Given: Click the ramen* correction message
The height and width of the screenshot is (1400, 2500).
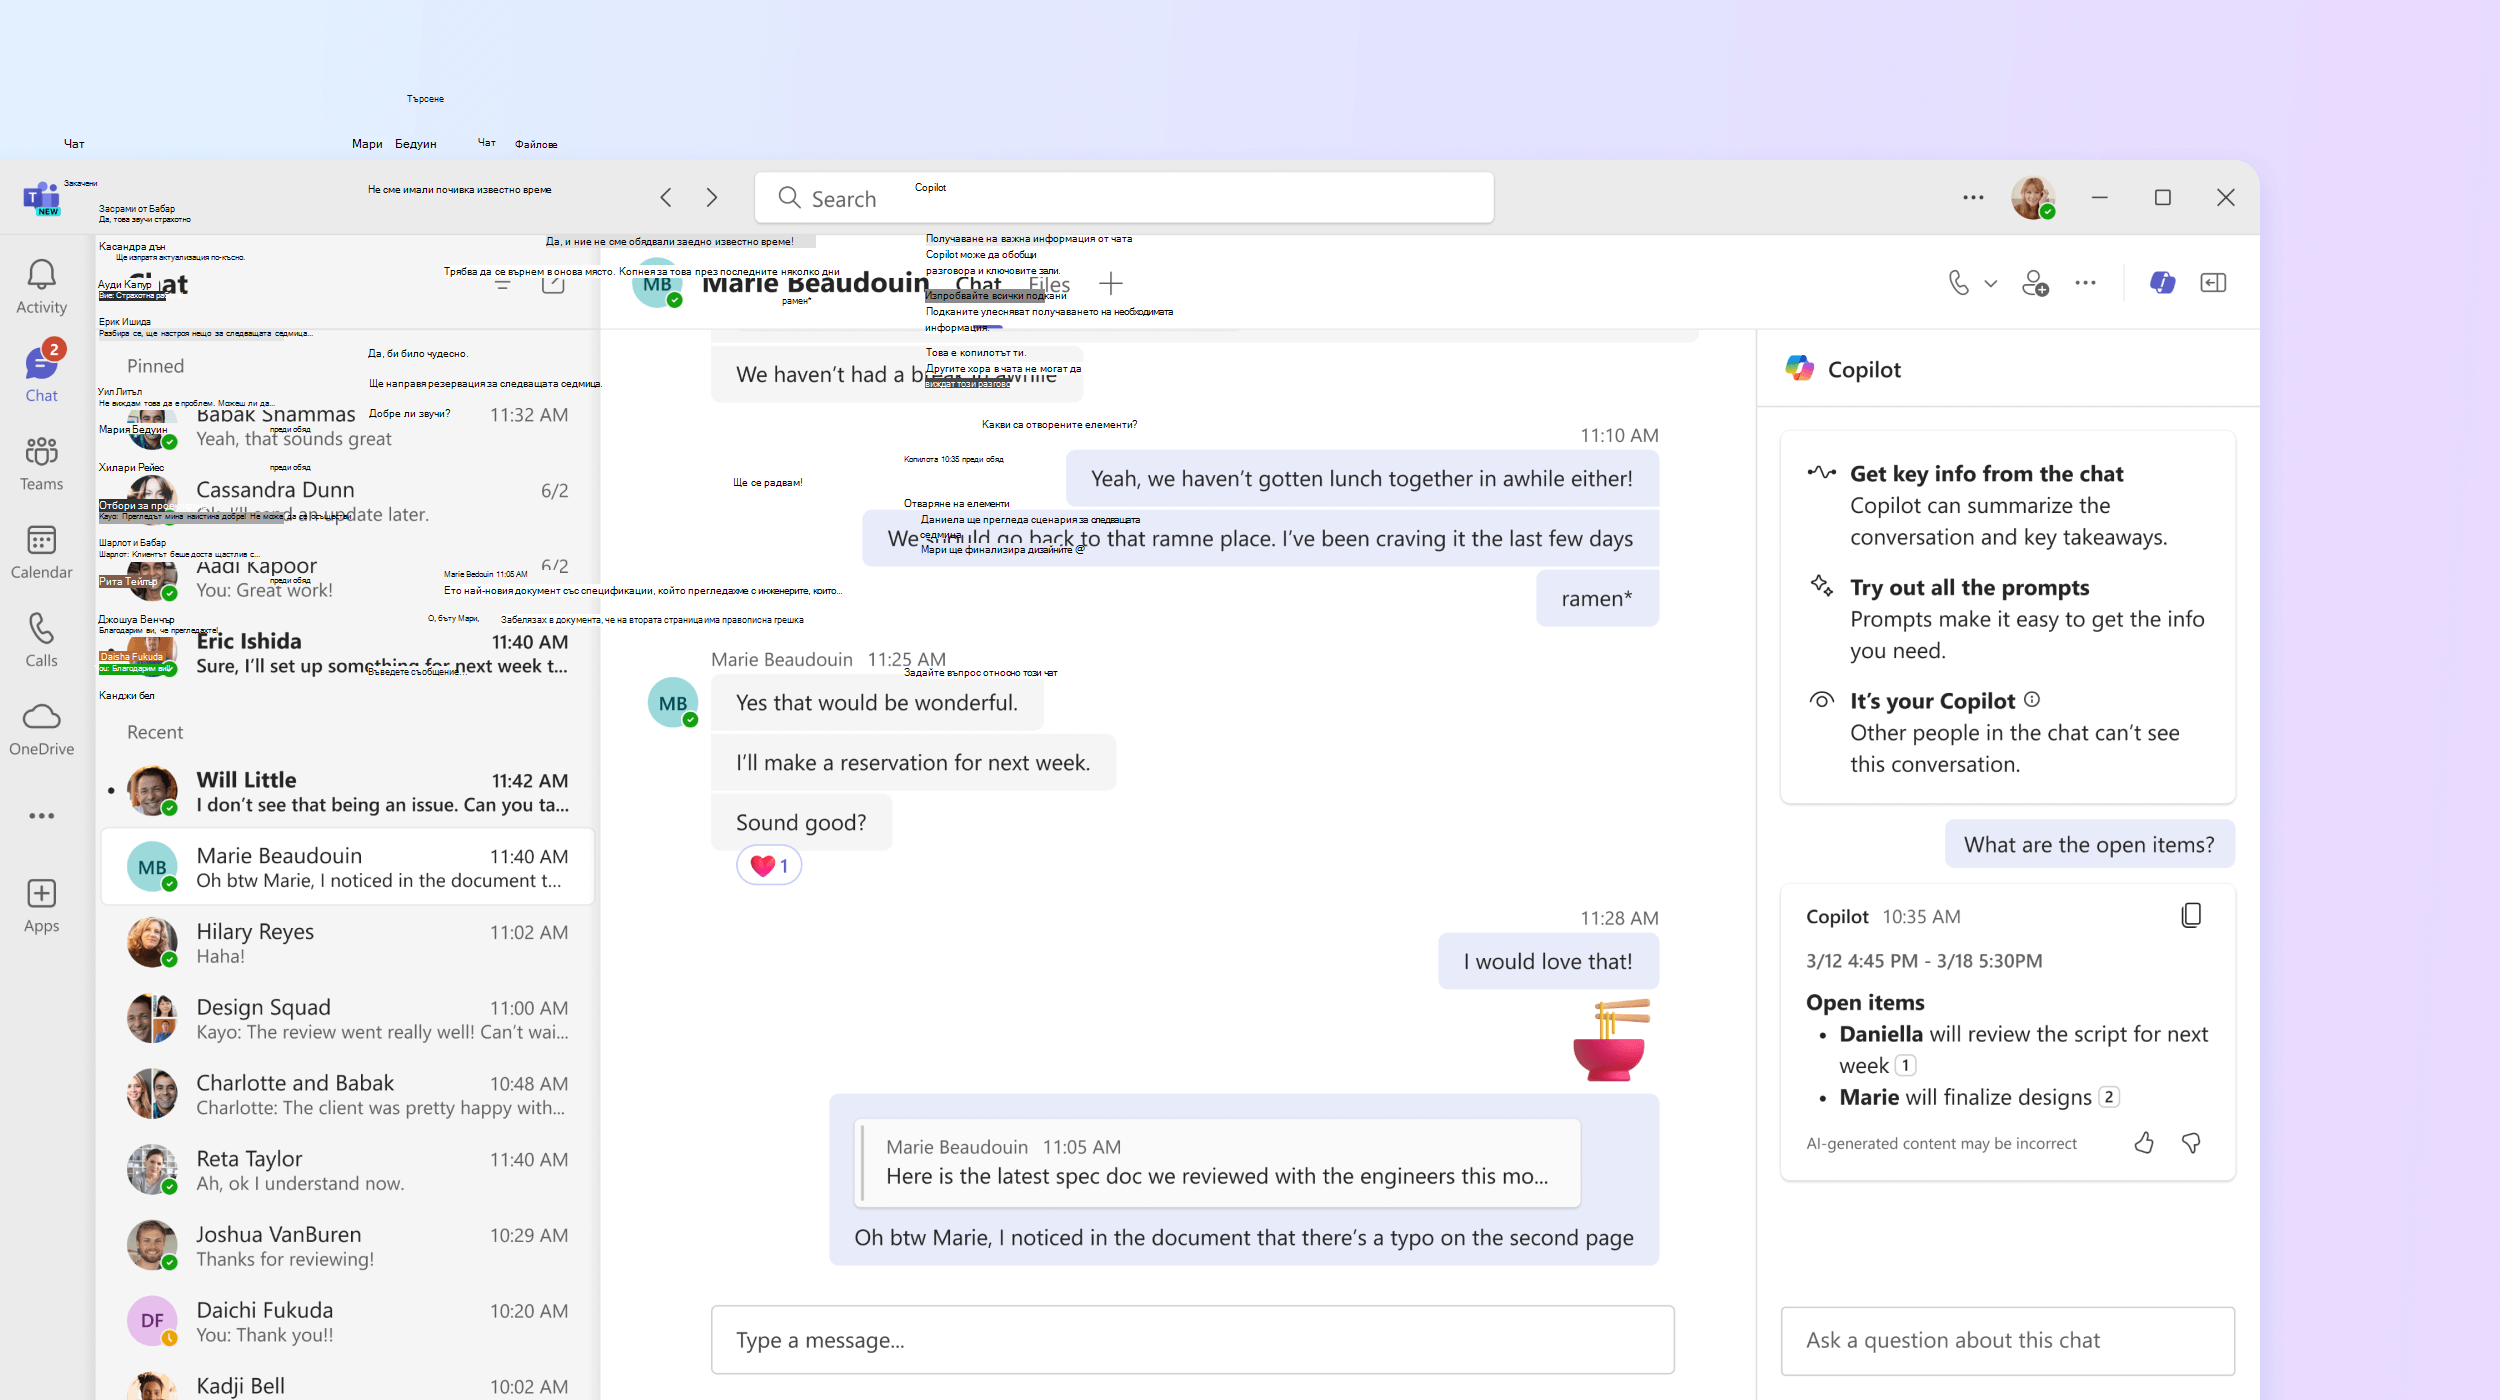Looking at the screenshot, I should 1597,598.
